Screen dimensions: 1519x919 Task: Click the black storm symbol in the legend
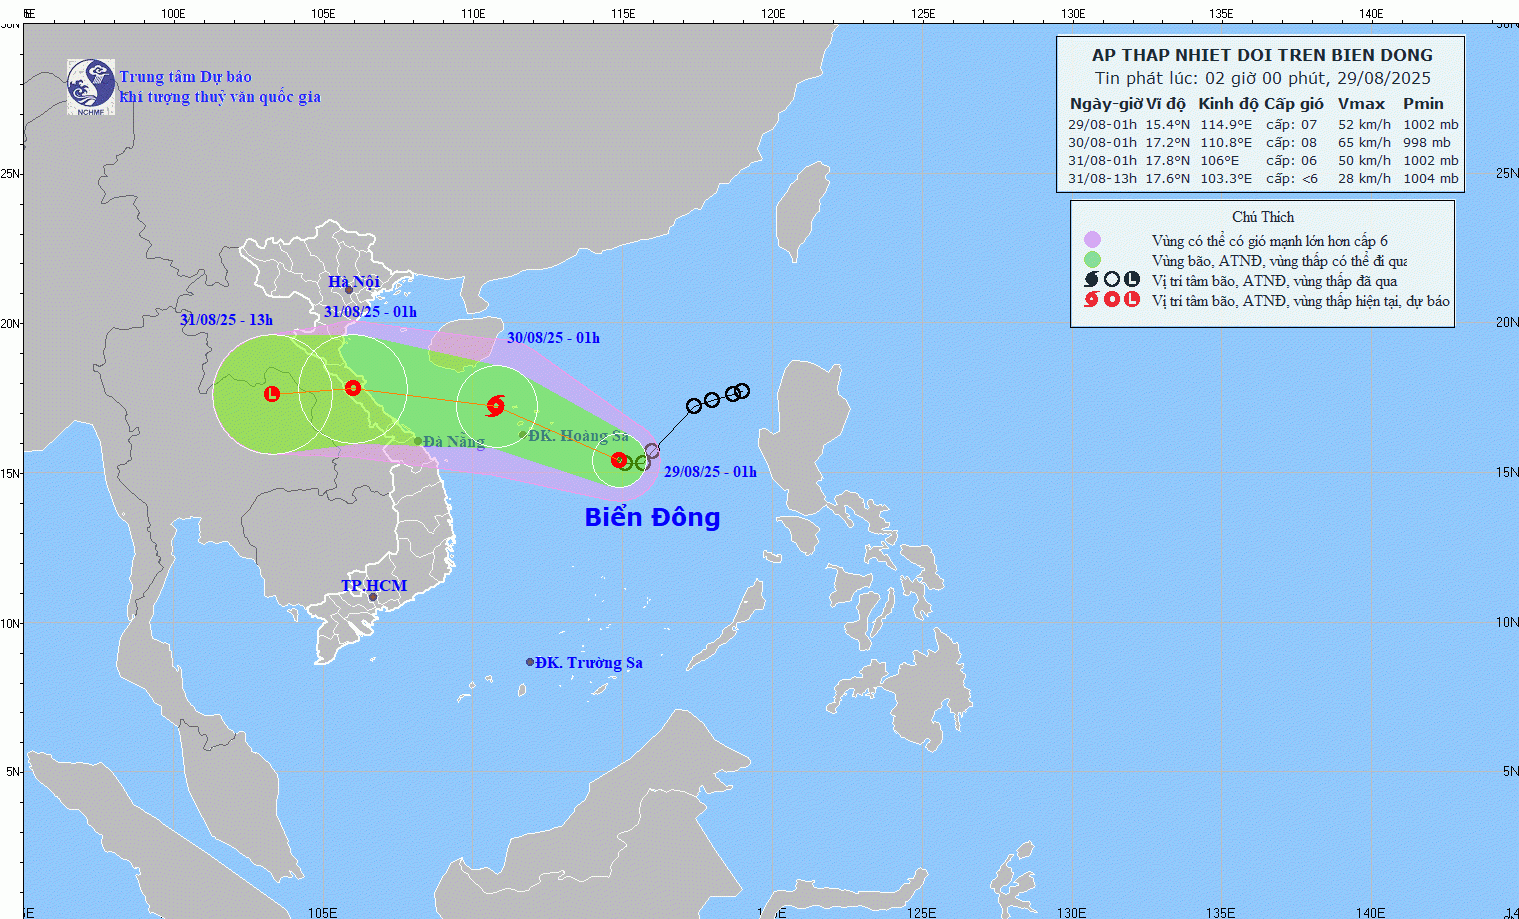pyautogui.click(x=1092, y=280)
